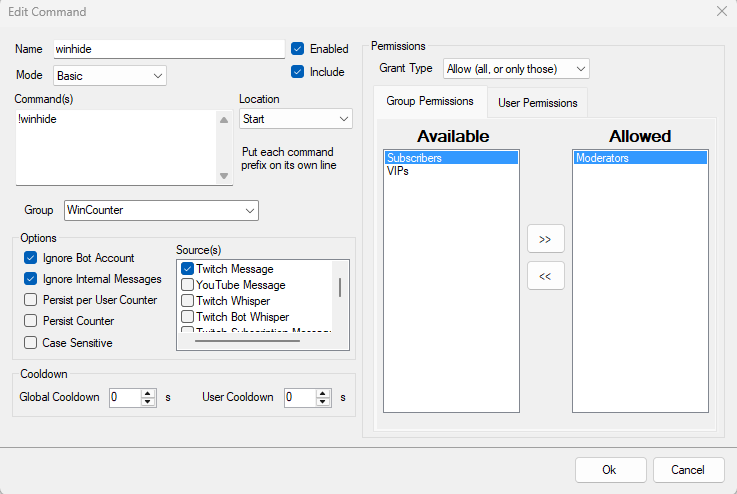737x494 pixels.
Task: Uncheck Twitch Message source
Action: (x=187, y=268)
